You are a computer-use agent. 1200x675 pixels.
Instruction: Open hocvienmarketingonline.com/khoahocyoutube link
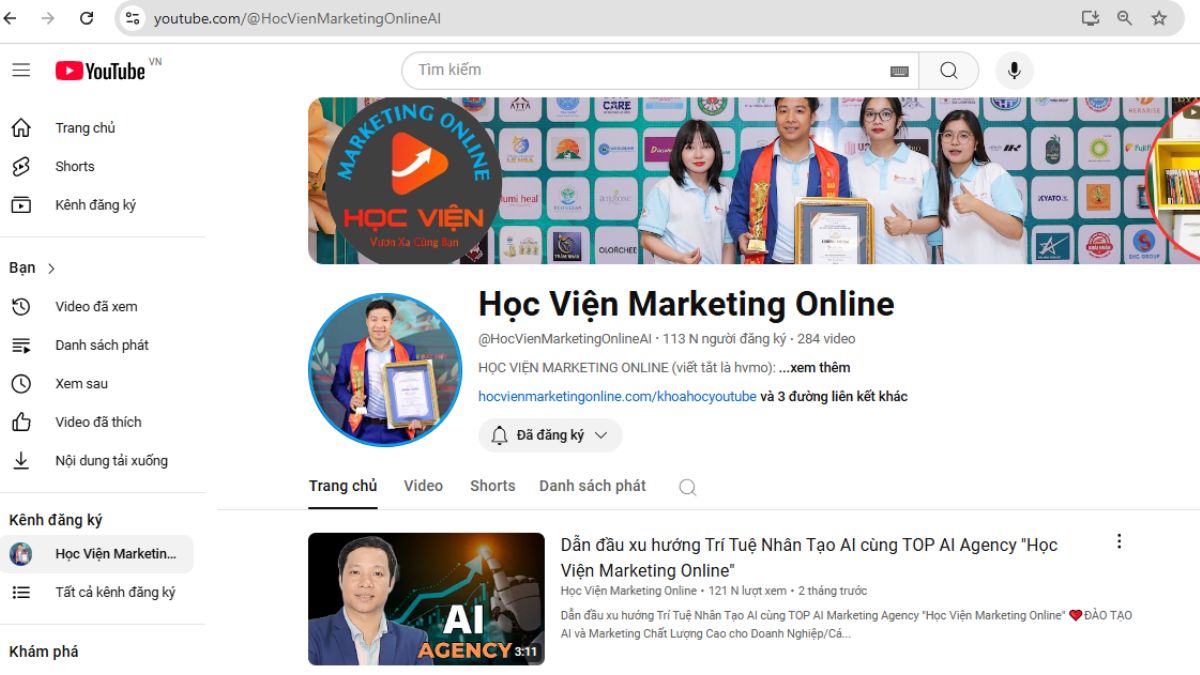[x=617, y=396]
